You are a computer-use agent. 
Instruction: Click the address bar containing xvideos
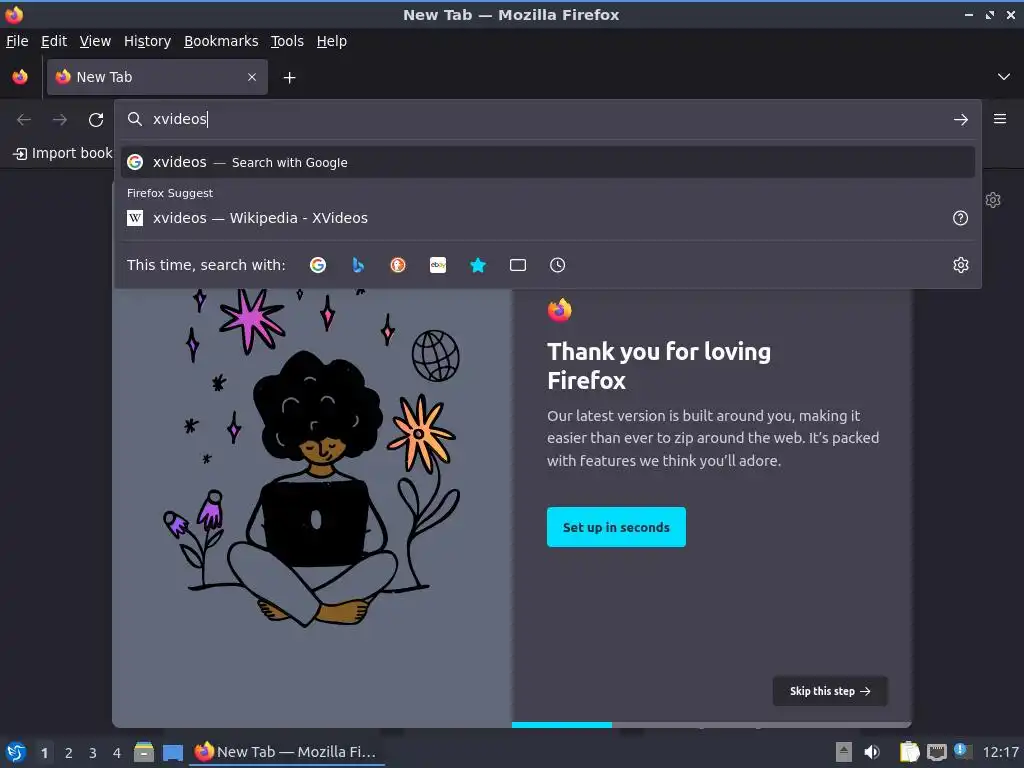[547, 119]
